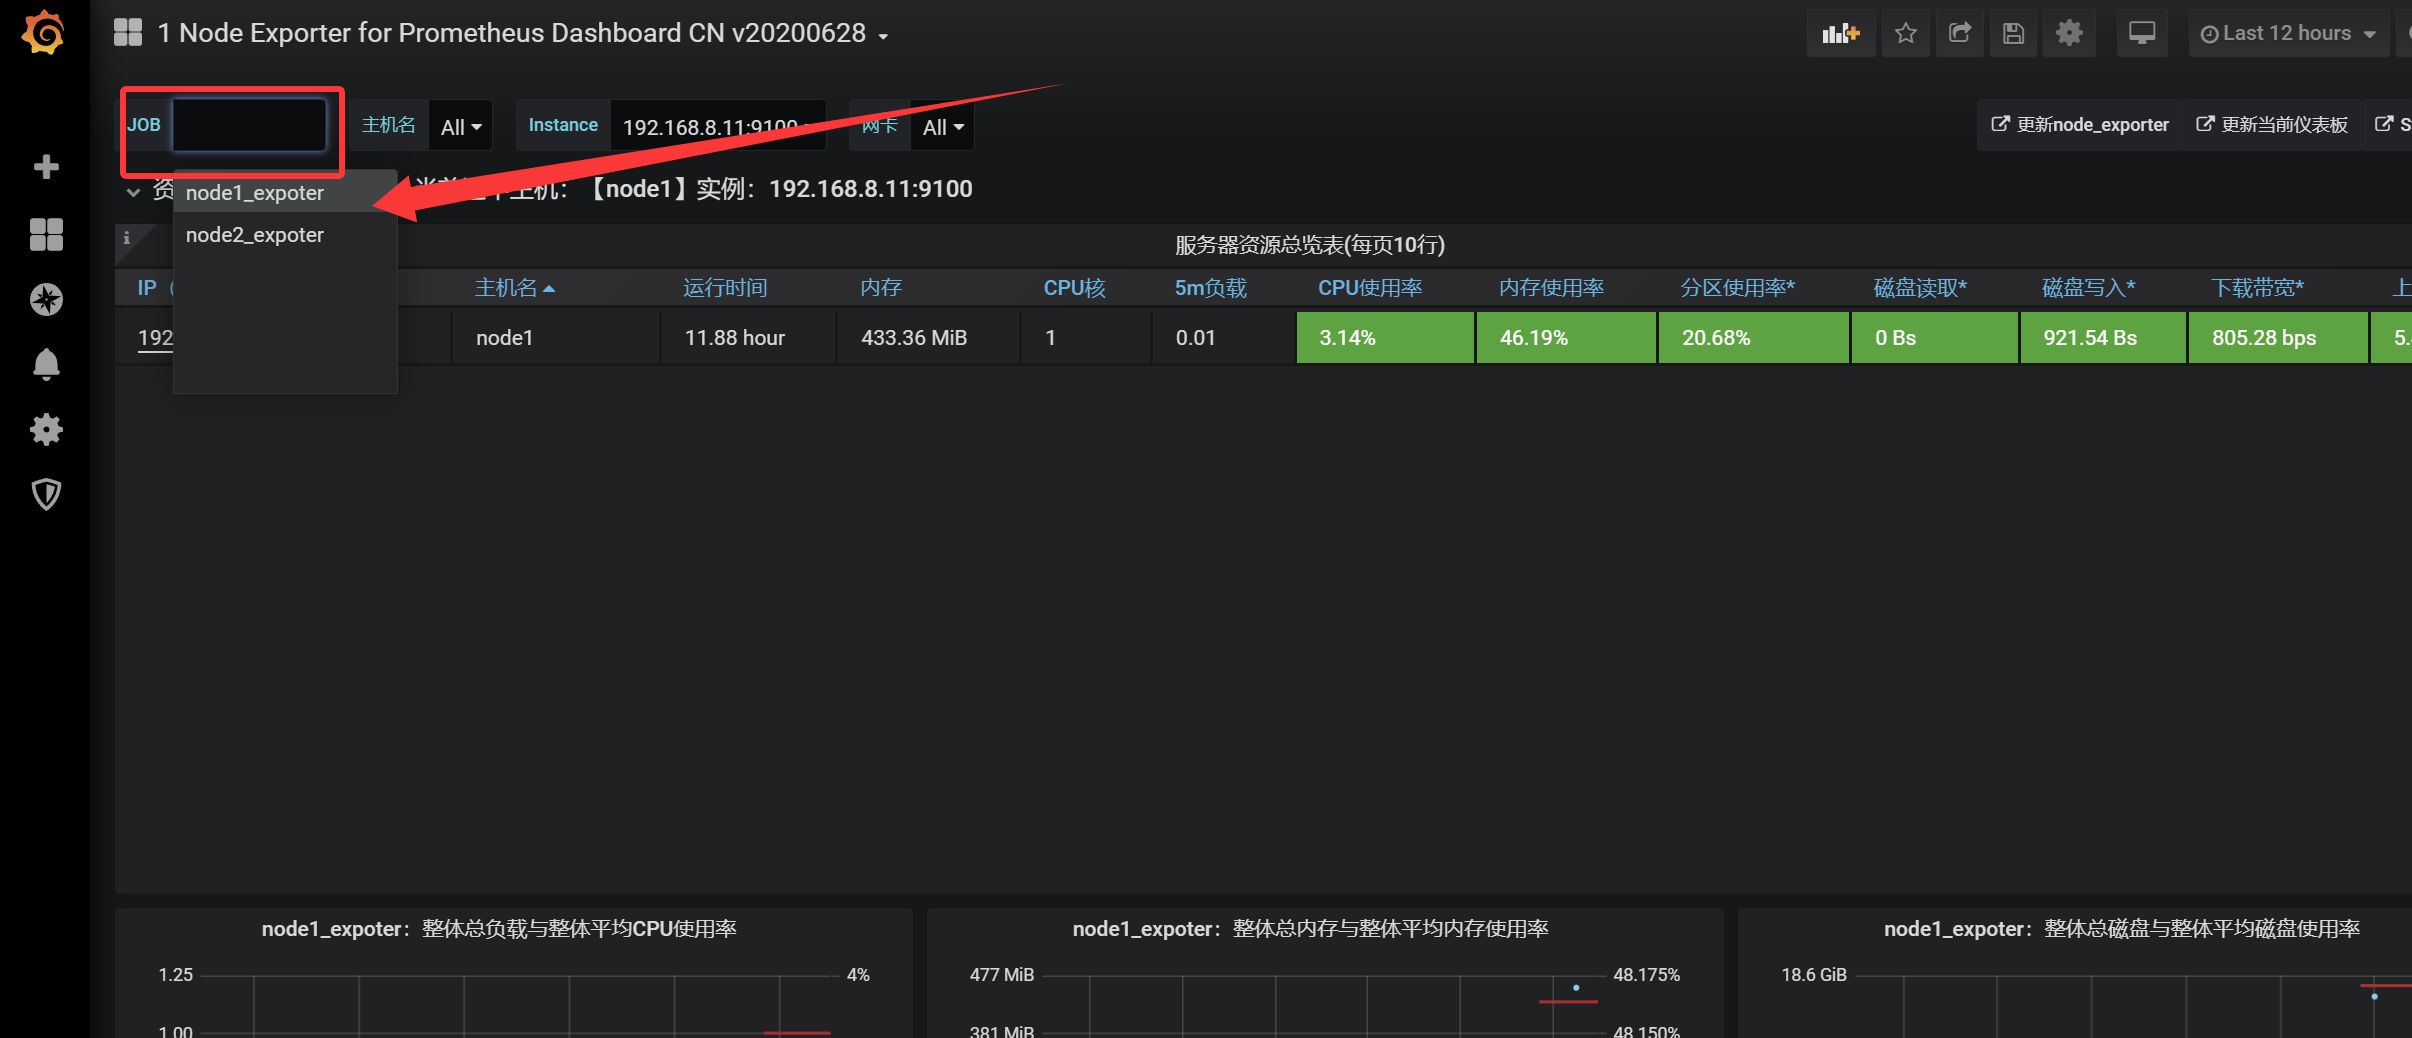Click the 0.01 load value cell
The image size is (2412, 1038).
[x=1222, y=338]
